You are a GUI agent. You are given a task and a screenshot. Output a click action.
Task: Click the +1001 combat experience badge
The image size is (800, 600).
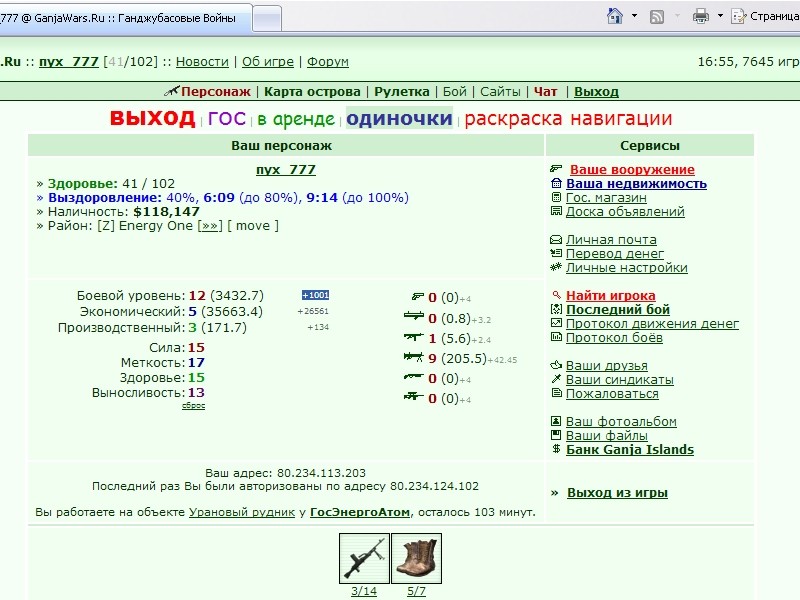click(315, 295)
